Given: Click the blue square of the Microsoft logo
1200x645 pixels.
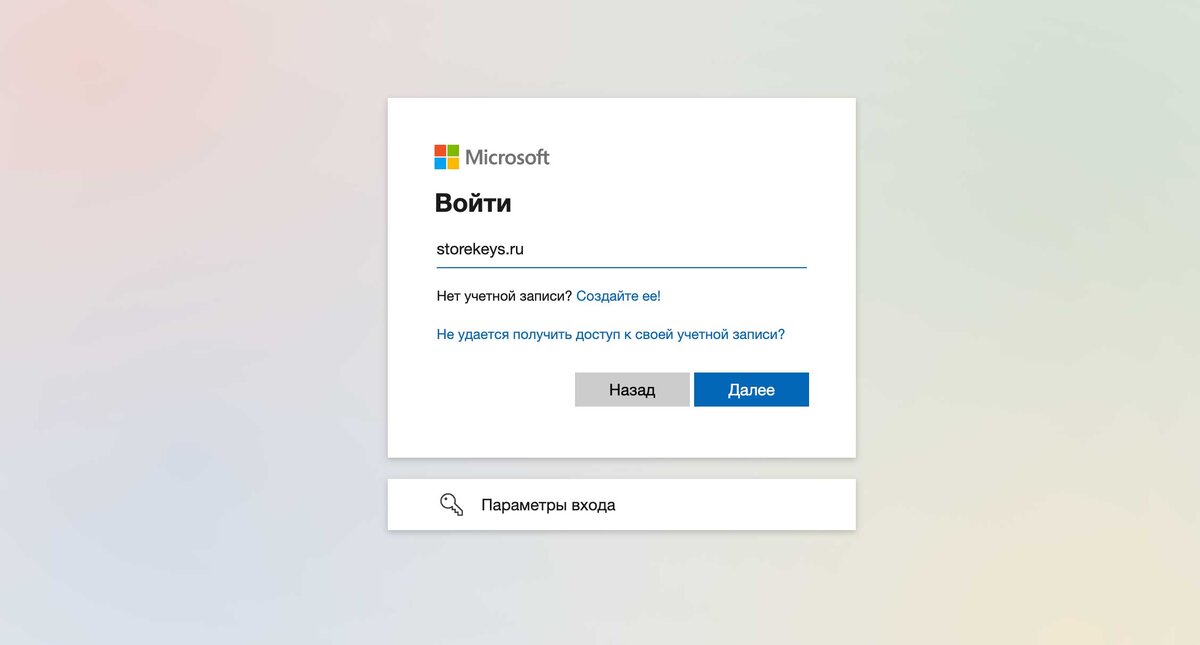Looking at the screenshot, I should coord(440,163).
